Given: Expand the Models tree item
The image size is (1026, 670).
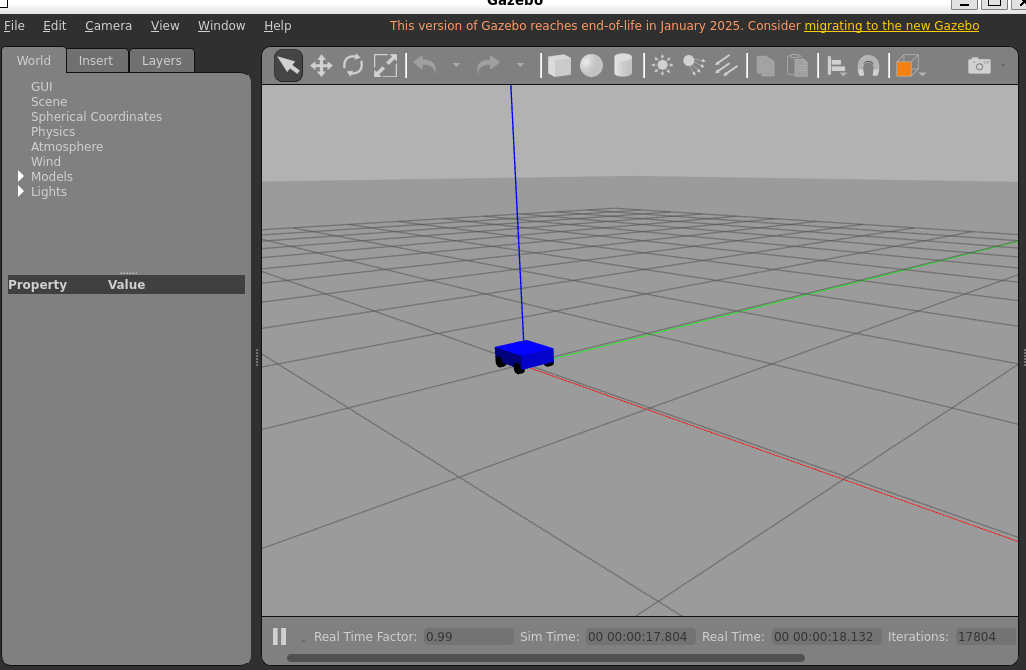Looking at the screenshot, I should click(x=21, y=177).
